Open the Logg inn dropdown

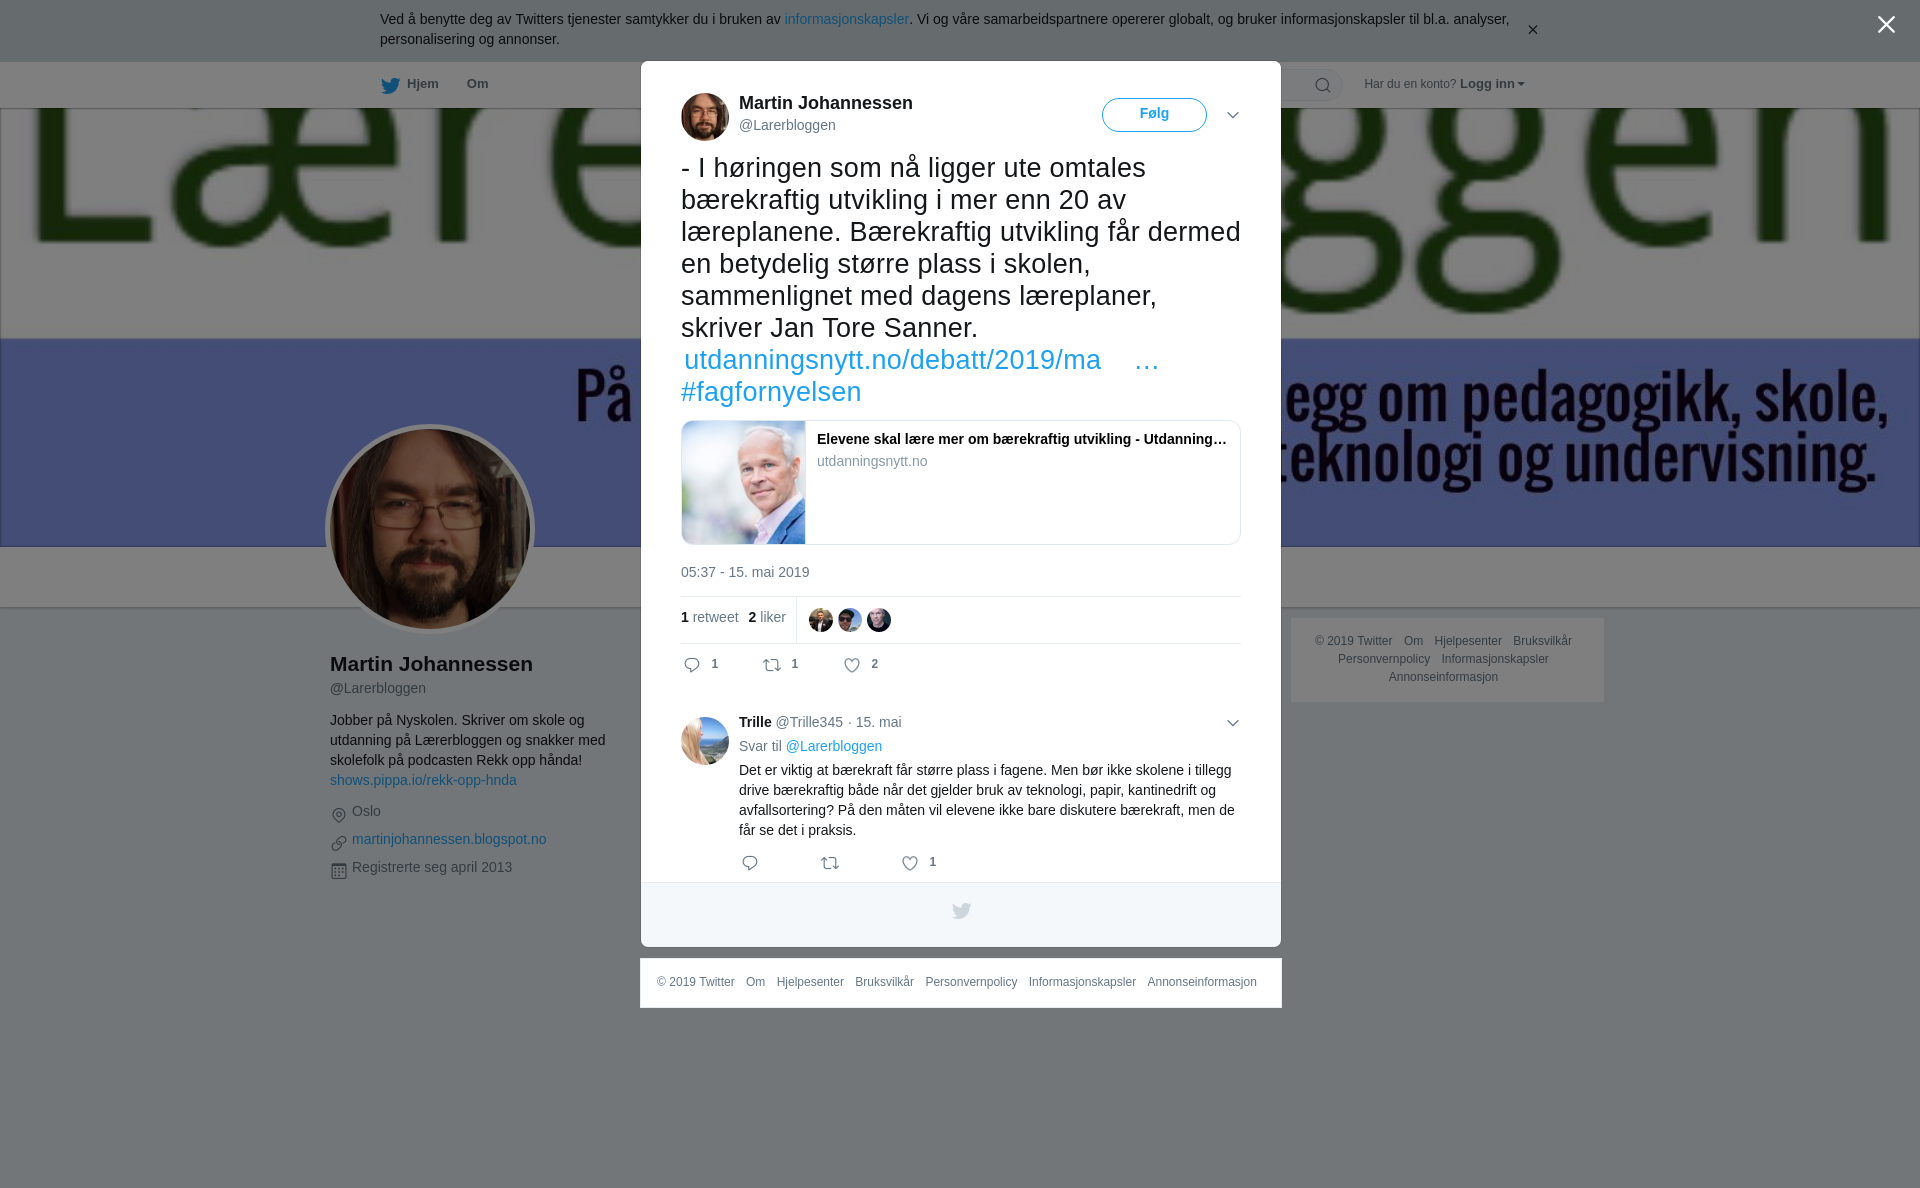(1492, 84)
